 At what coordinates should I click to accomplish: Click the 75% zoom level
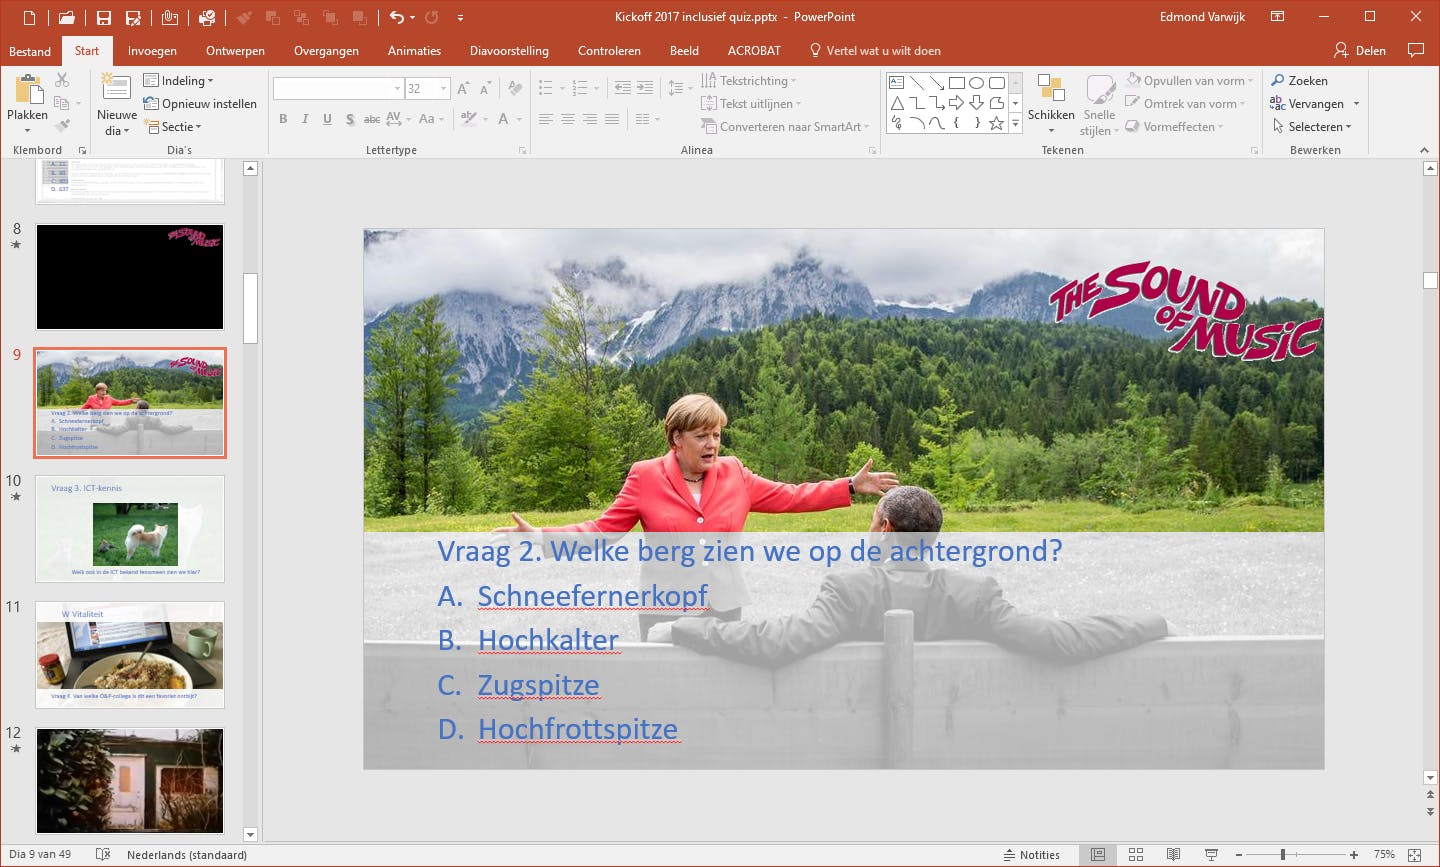pyautogui.click(x=1384, y=855)
